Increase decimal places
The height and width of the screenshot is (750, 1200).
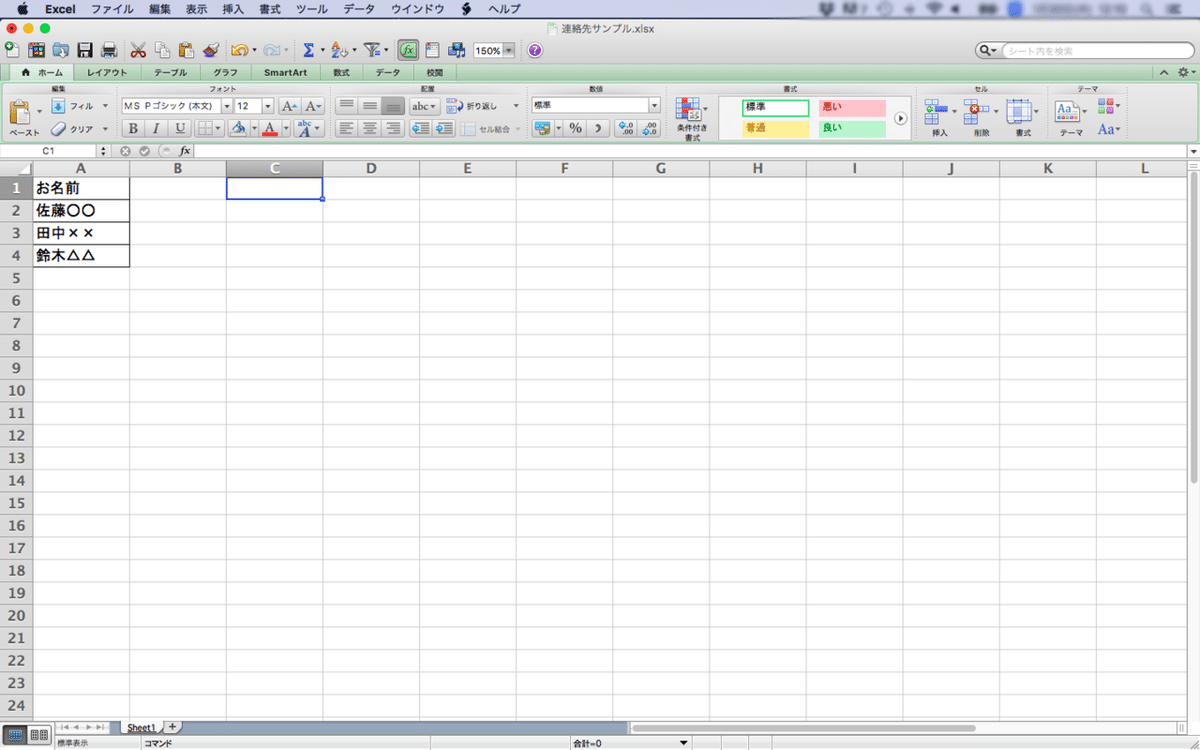click(626, 128)
